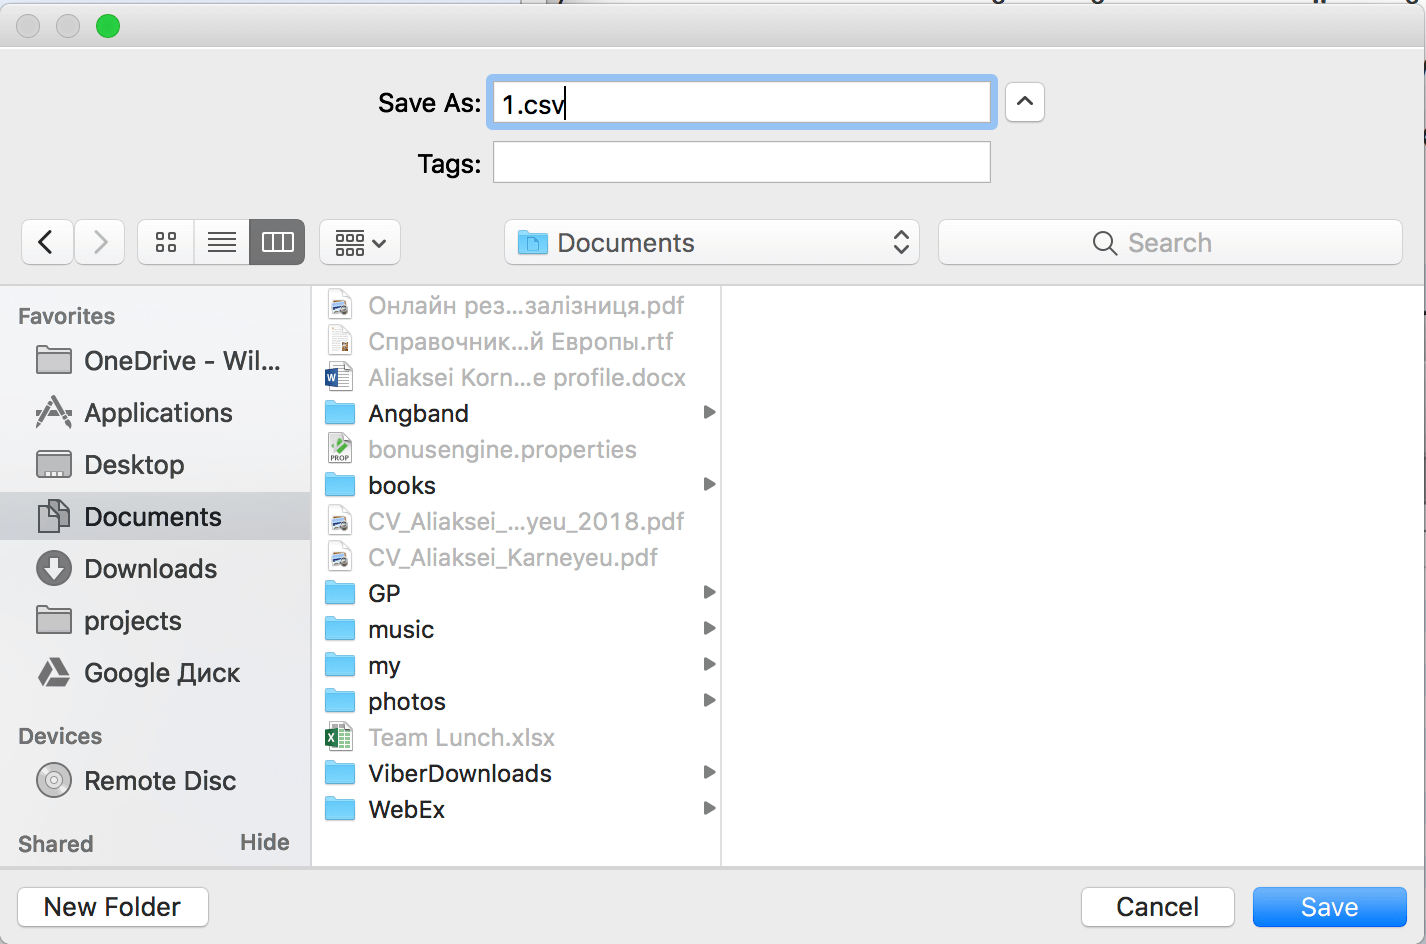Select column view mode
Viewport: 1426px width, 944px height.
(277, 242)
